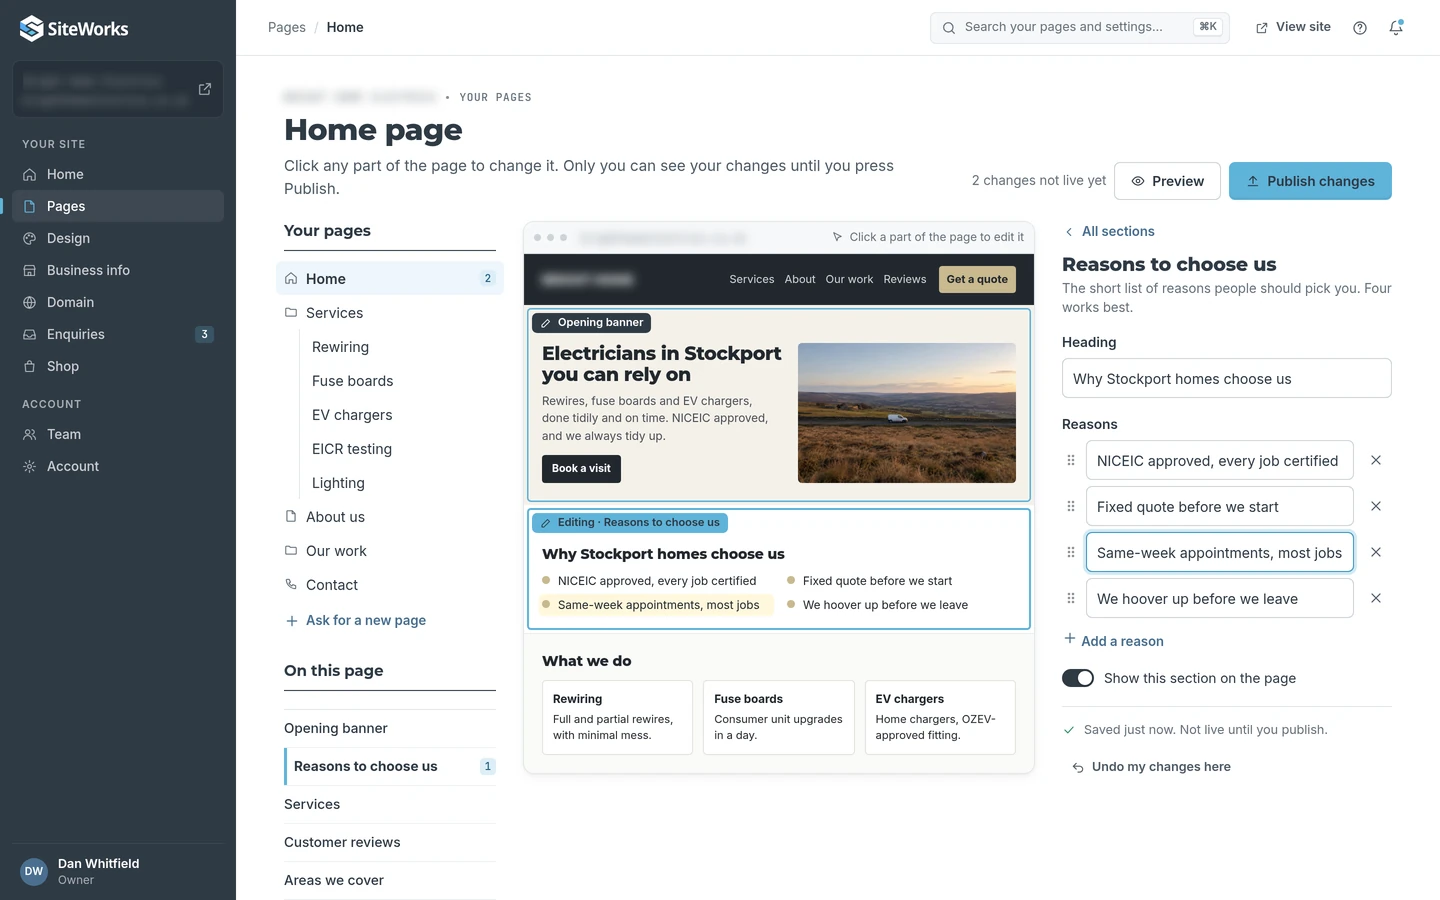Open Design in the sidebar
Image resolution: width=1440 pixels, height=900 pixels.
coord(118,238)
